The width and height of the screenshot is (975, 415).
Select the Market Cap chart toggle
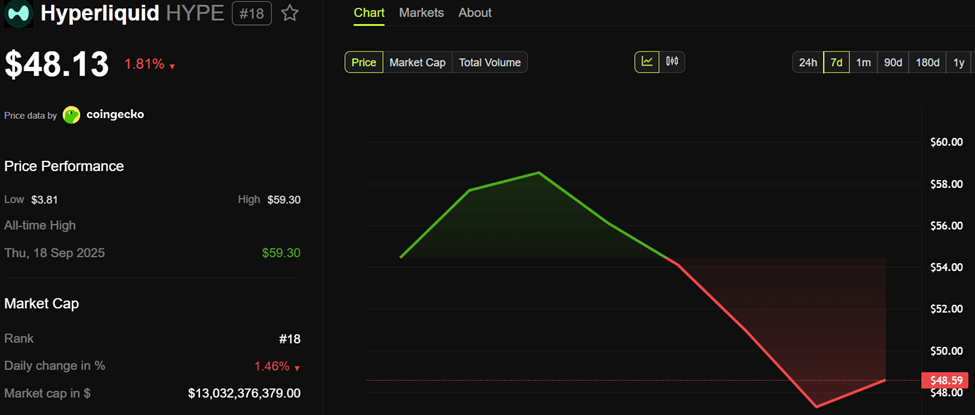pyautogui.click(x=418, y=62)
